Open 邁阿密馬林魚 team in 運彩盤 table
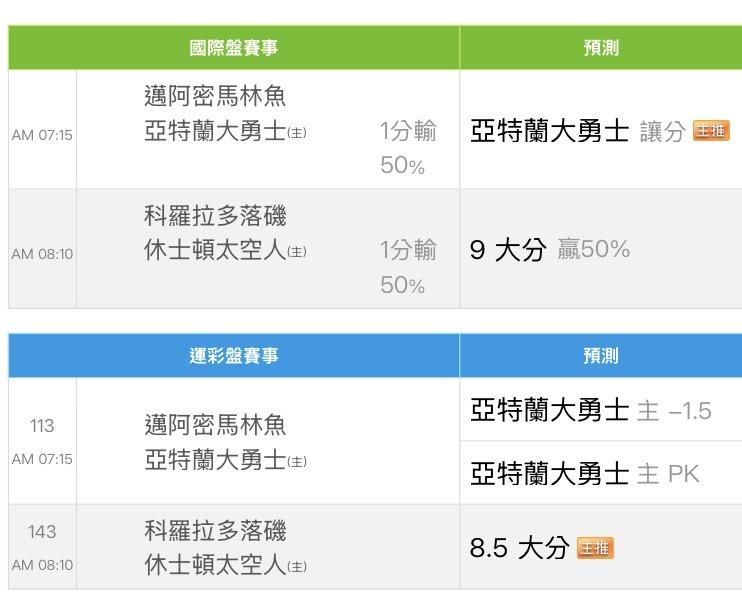 (215, 425)
